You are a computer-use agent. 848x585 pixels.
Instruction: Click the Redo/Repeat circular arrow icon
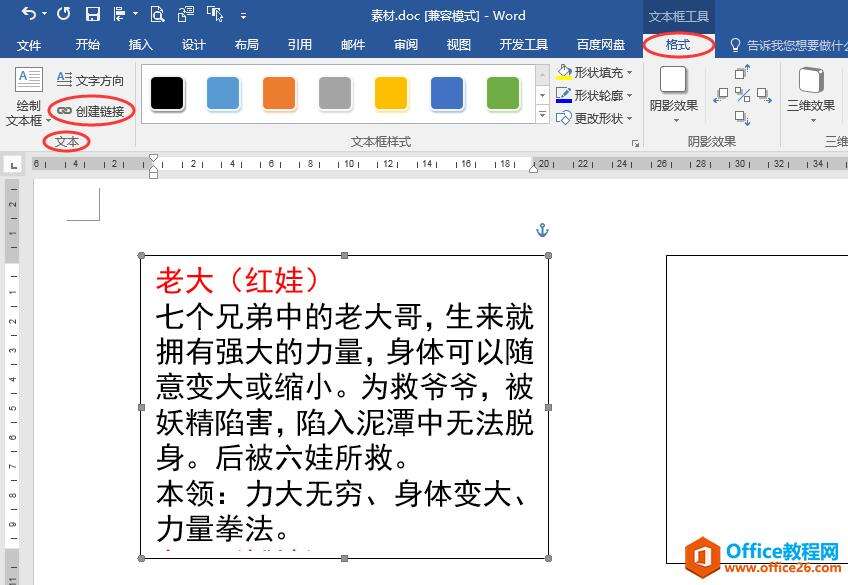tap(63, 14)
